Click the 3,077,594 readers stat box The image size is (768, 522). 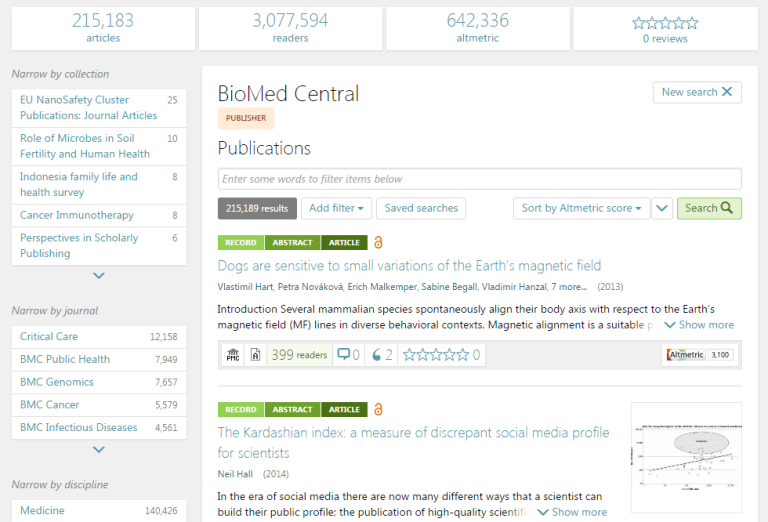click(x=290, y=28)
